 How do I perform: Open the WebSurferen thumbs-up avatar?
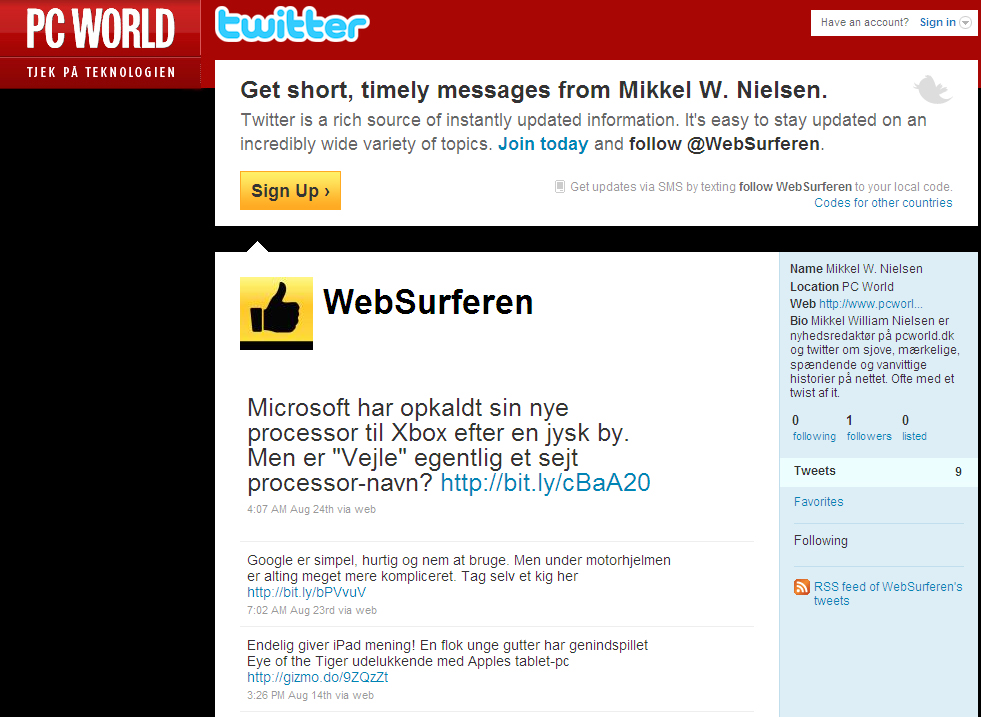(277, 313)
